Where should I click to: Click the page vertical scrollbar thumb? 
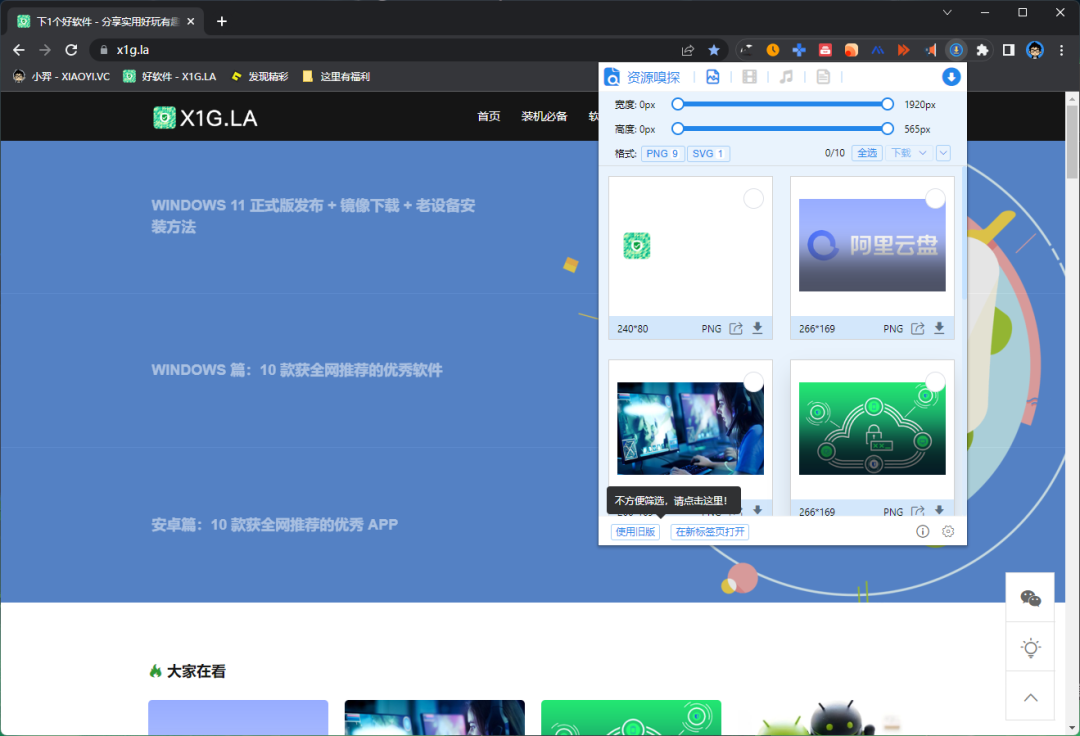[1072, 142]
